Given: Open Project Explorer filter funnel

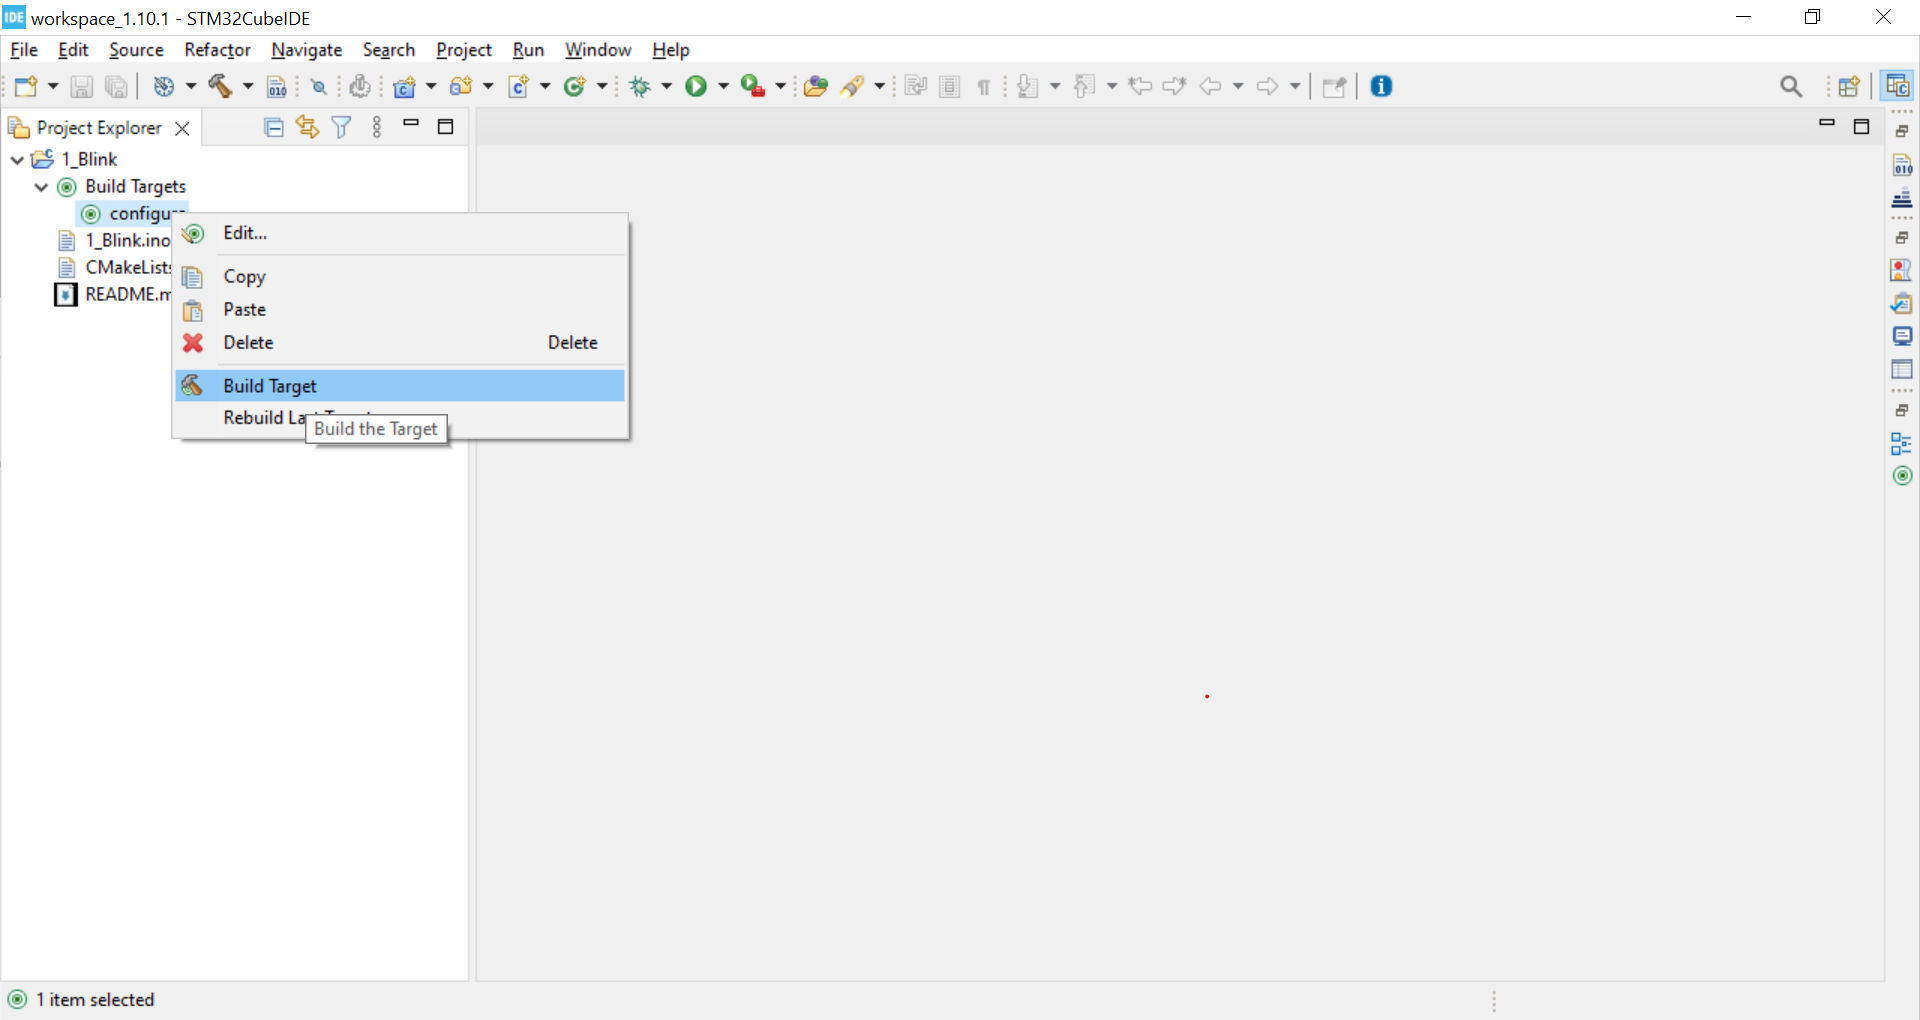Looking at the screenshot, I should [x=341, y=127].
